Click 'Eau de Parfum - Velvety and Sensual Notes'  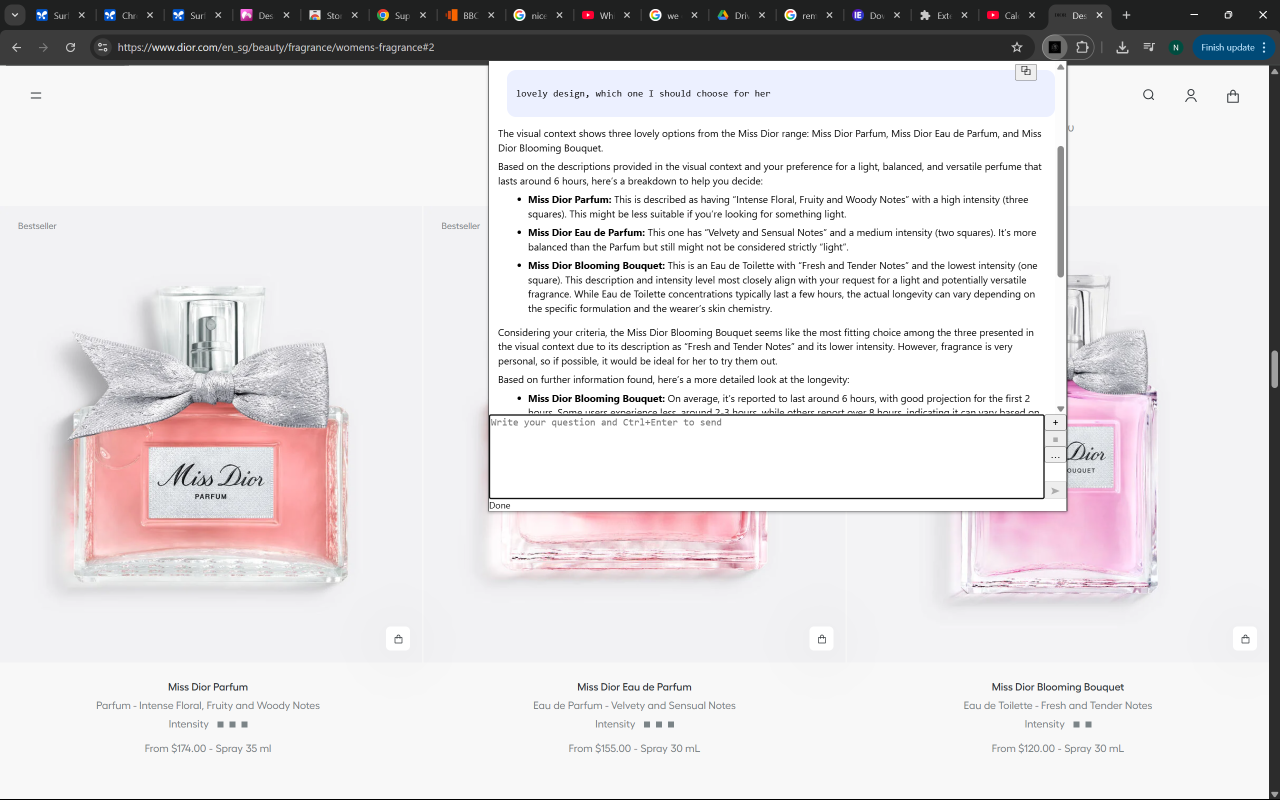coord(634,705)
